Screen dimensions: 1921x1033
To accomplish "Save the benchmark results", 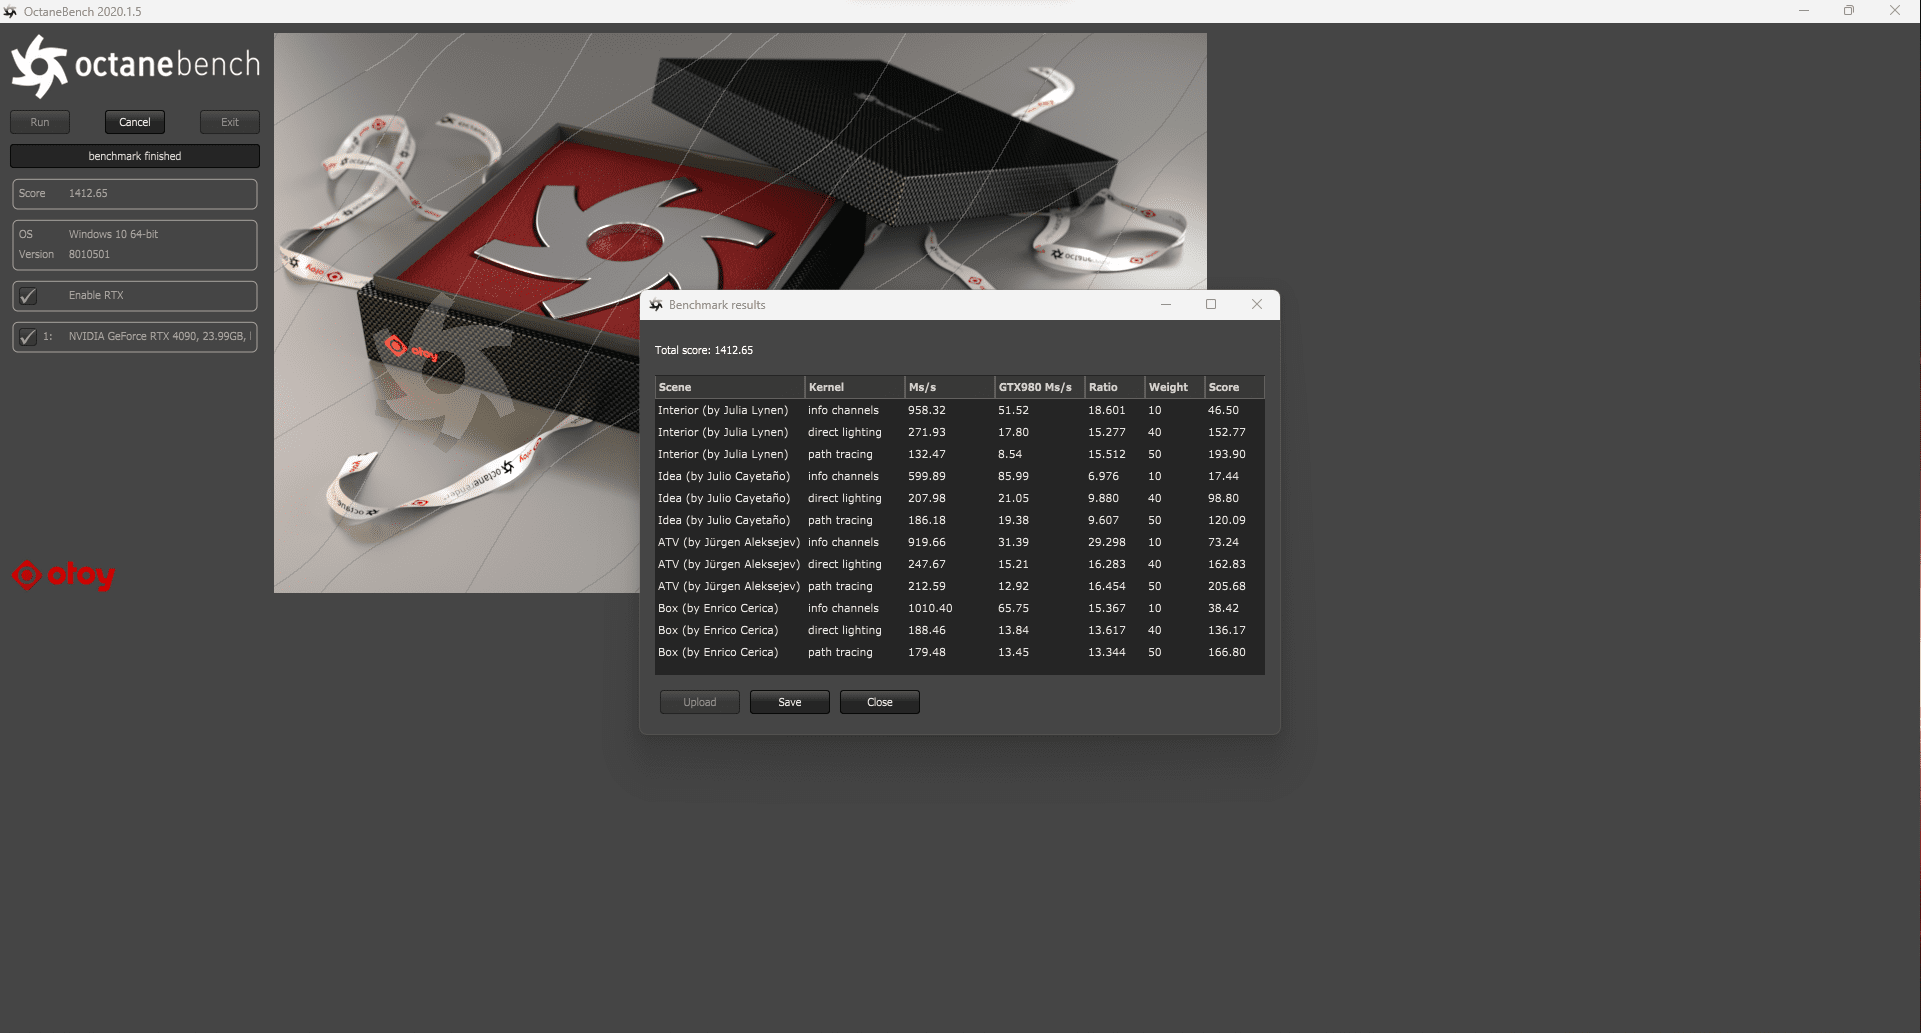I will 790,702.
